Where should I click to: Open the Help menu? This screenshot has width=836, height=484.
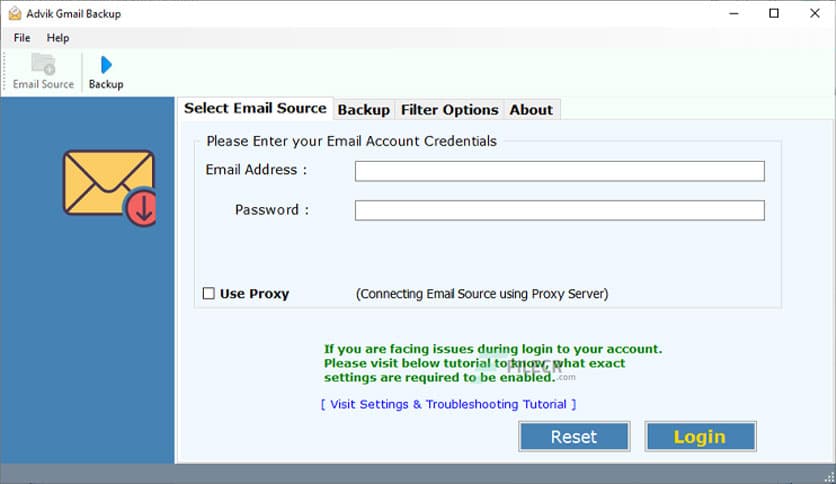[58, 38]
